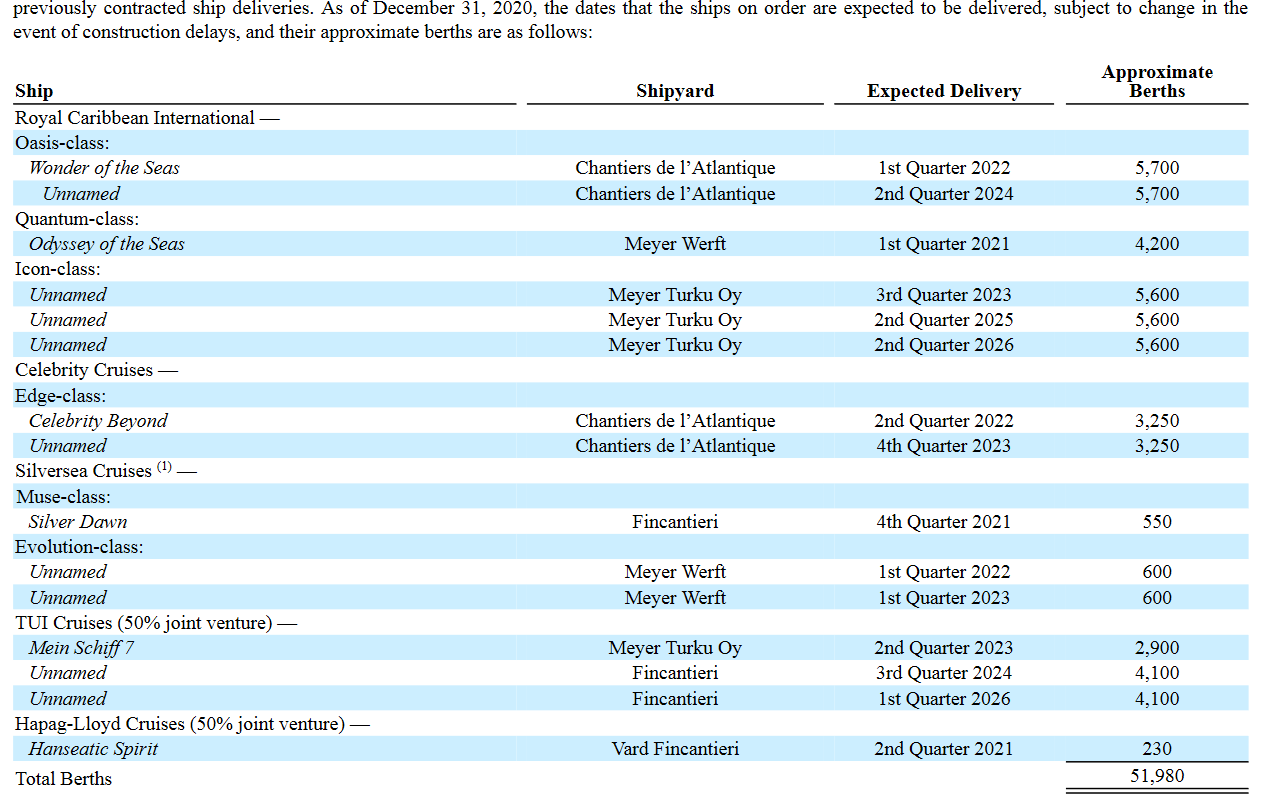Viewport: 1265px width, 805px height.
Task: Click the footnote (1) beside Silversea Cruises
Action: [x=165, y=468]
